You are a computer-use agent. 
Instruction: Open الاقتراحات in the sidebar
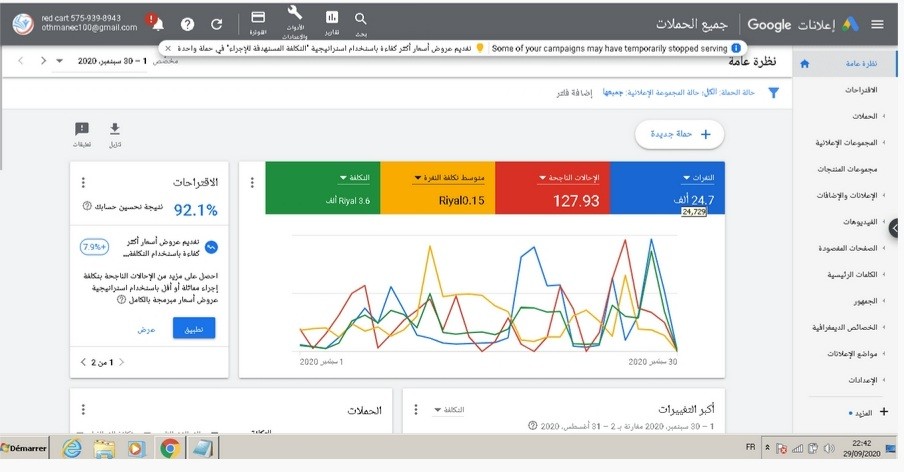[861, 90]
